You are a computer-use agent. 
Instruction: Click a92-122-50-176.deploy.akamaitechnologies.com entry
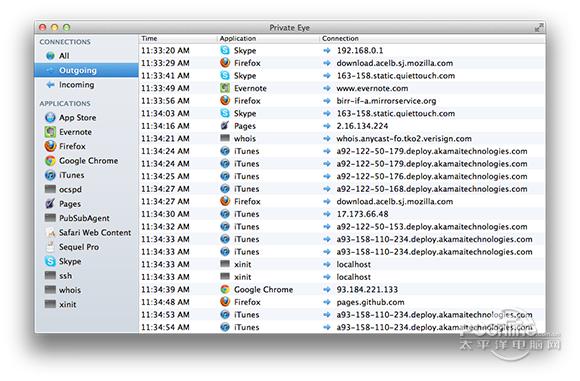[x=432, y=176]
